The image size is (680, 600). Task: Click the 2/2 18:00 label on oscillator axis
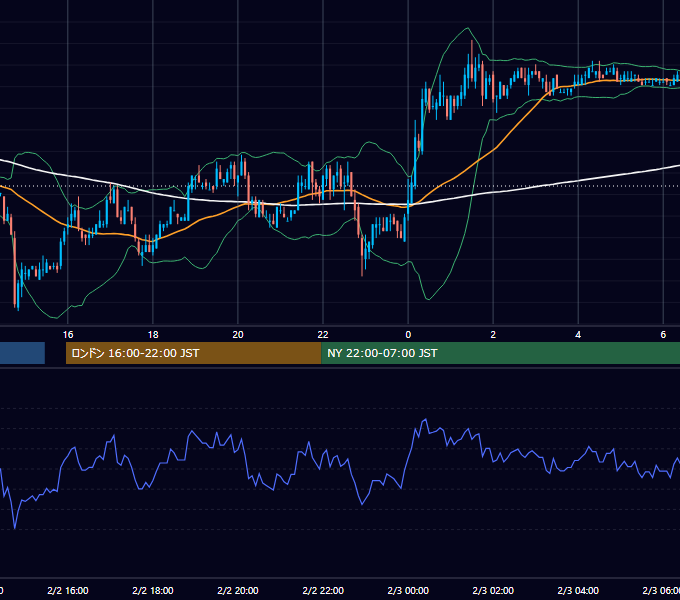coord(153,590)
